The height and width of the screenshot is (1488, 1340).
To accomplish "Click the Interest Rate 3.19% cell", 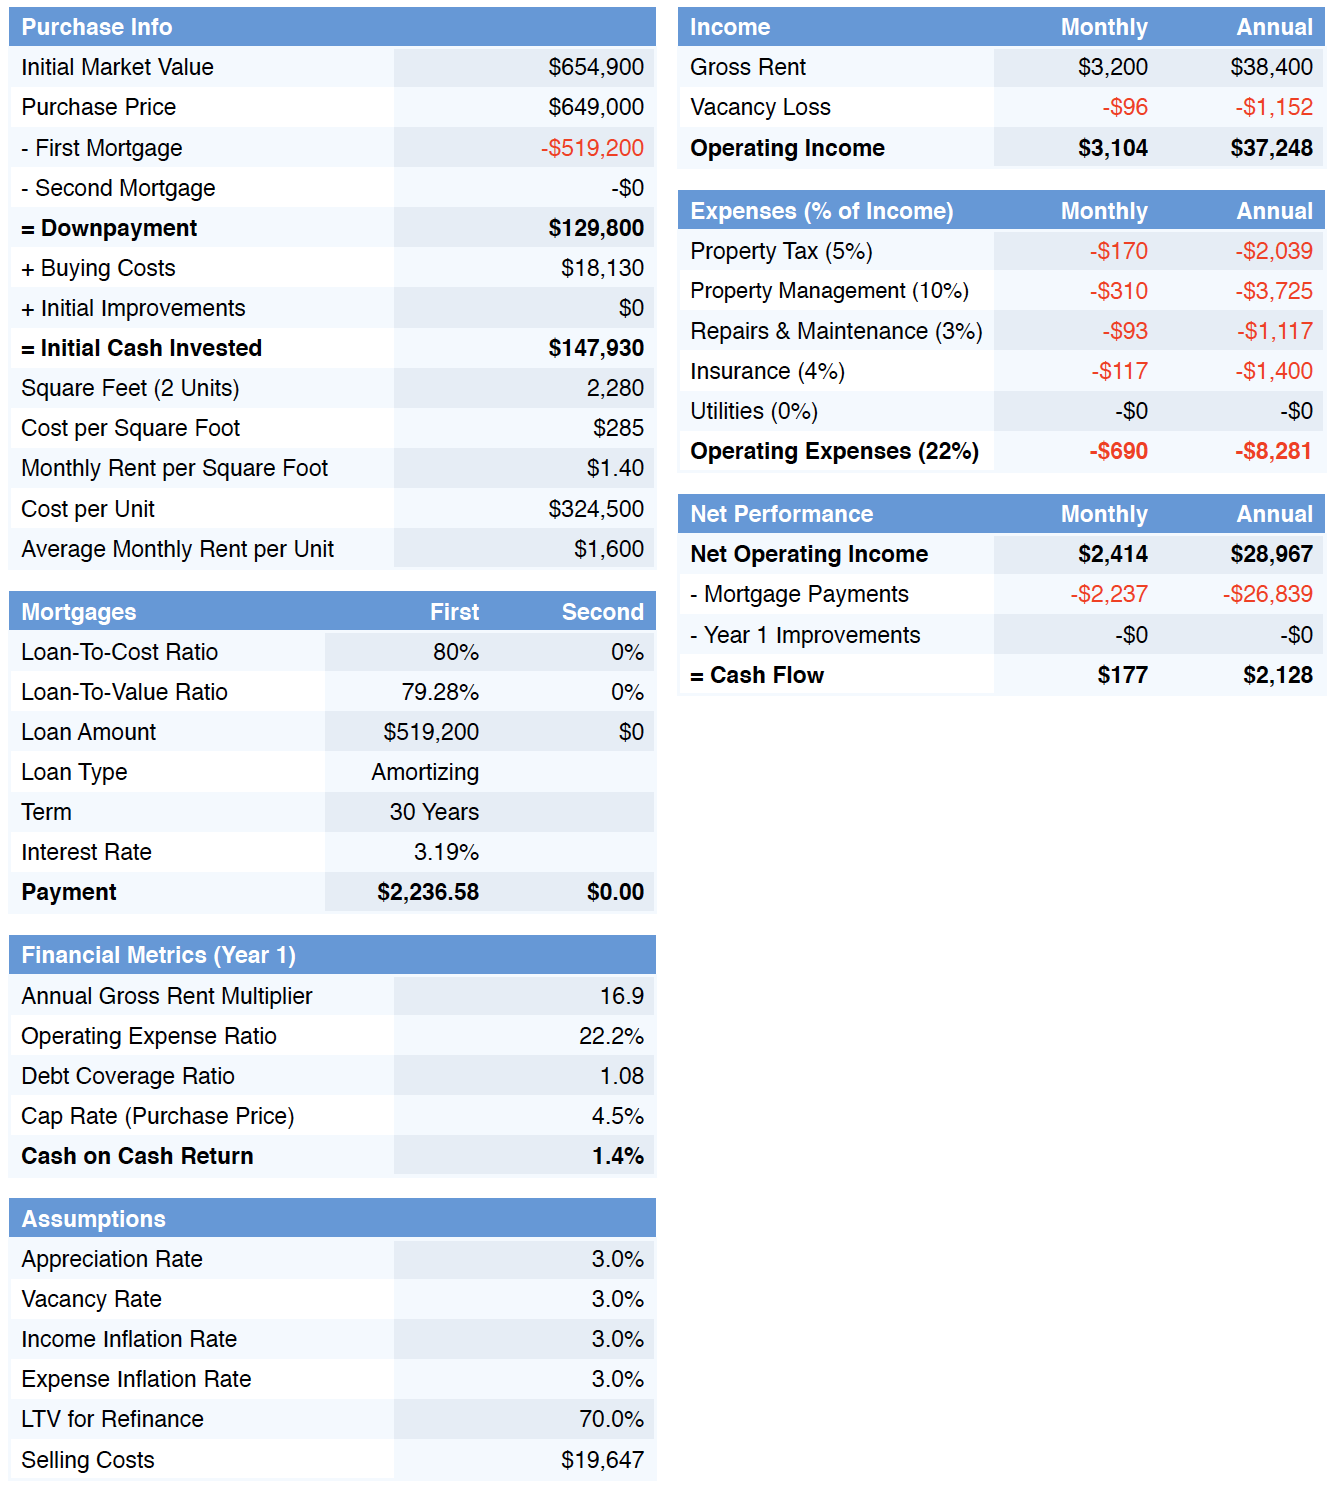I will (446, 852).
